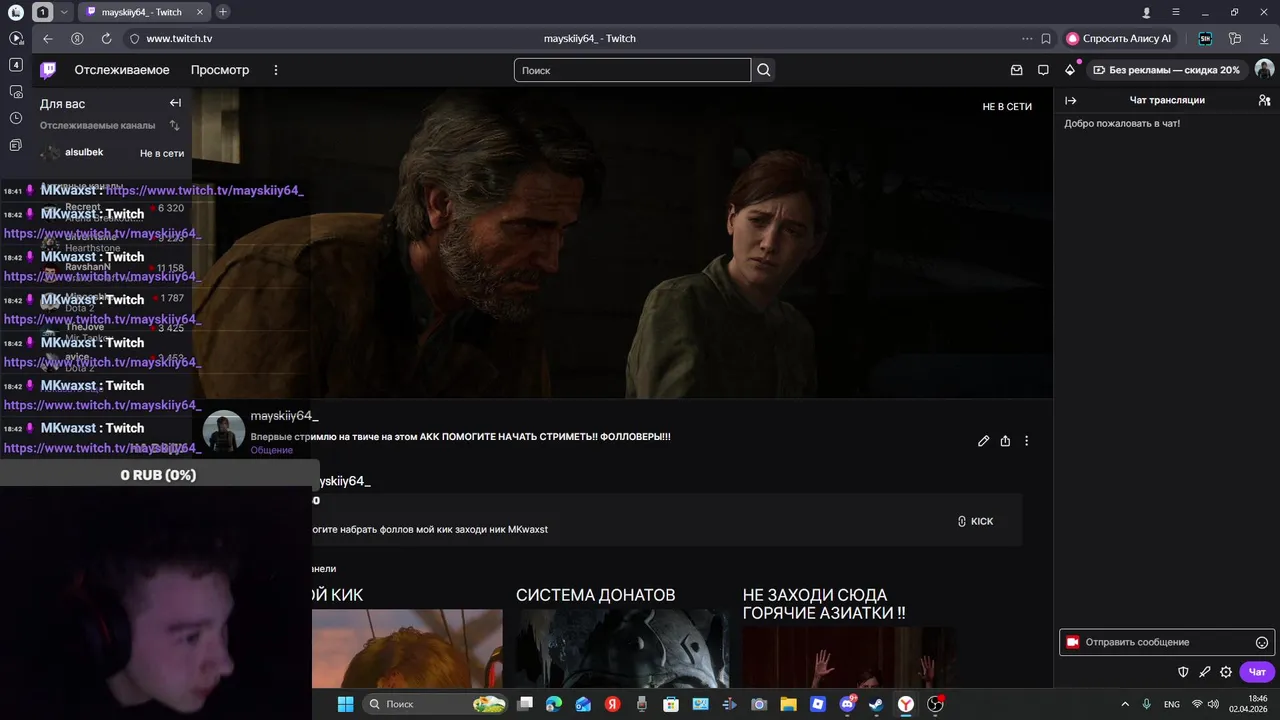Viewport: 1280px width, 720px height.
Task: Open the НЕ ЗАХОДИ СЮДА panel image
Action: [x=849, y=657]
